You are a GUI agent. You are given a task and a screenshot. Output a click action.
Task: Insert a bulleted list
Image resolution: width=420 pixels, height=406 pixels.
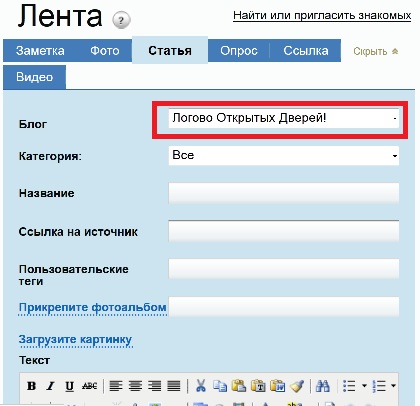pyautogui.click(x=349, y=386)
